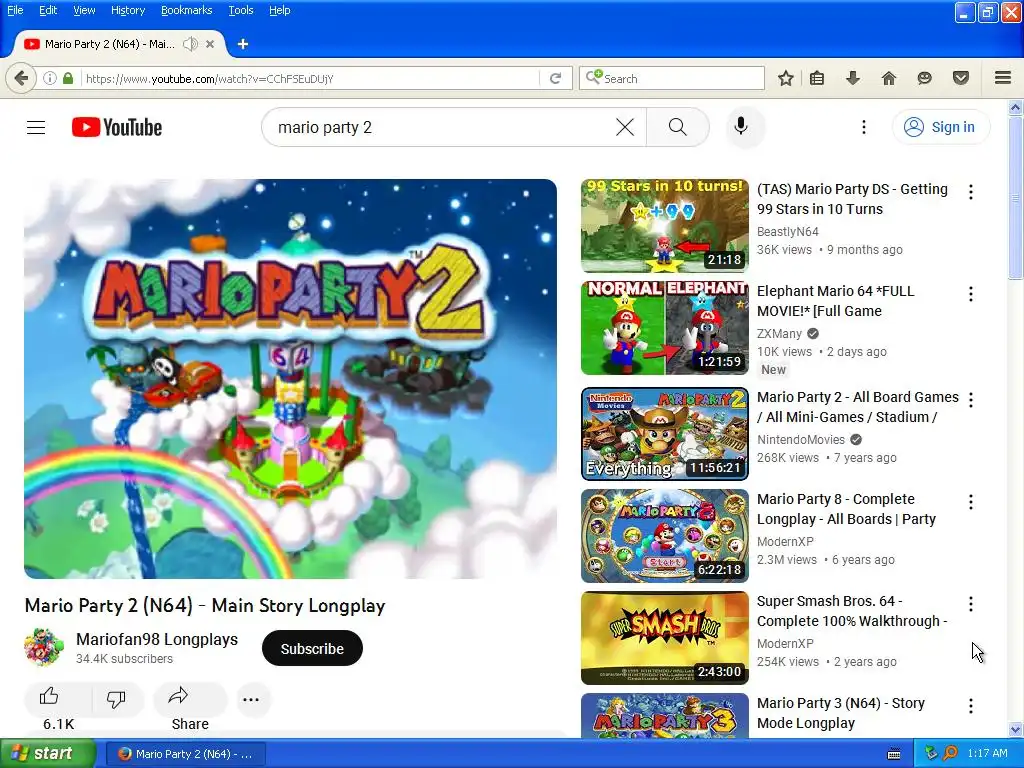Open the Edit menu

coord(48,10)
